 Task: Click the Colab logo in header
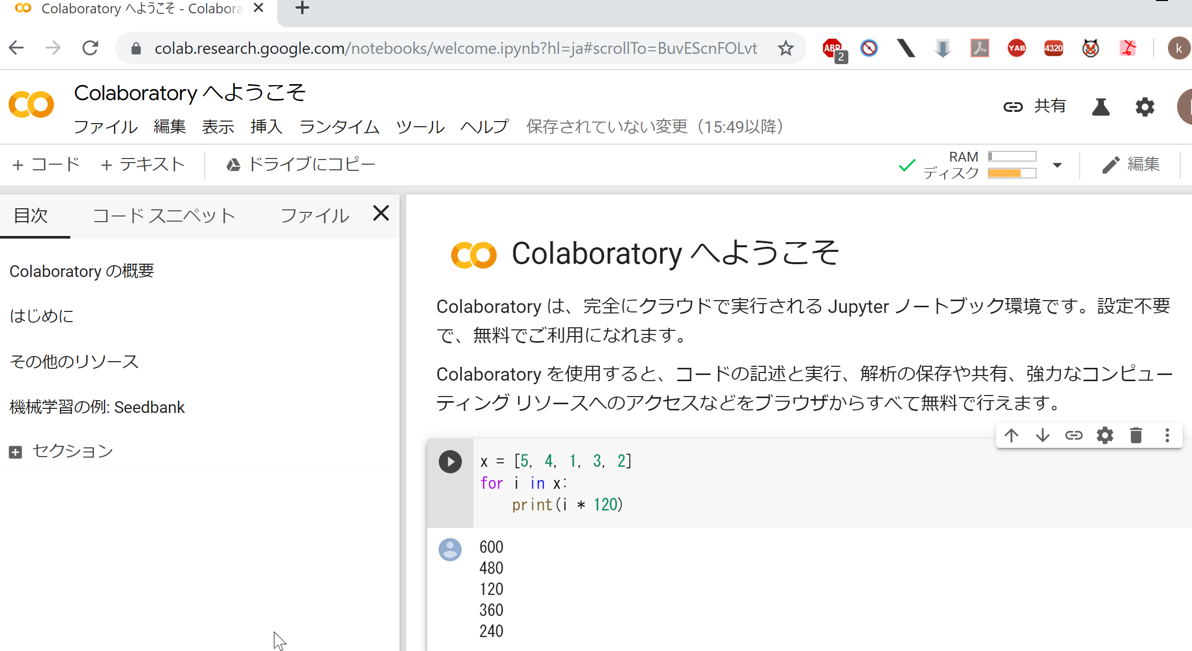(31, 104)
